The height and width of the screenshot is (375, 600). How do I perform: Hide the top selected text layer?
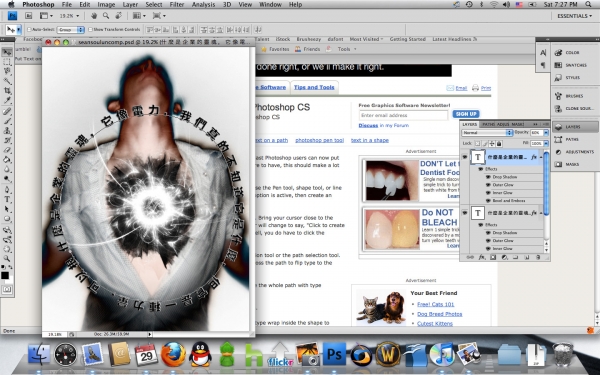pyautogui.click(x=465, y=157)
